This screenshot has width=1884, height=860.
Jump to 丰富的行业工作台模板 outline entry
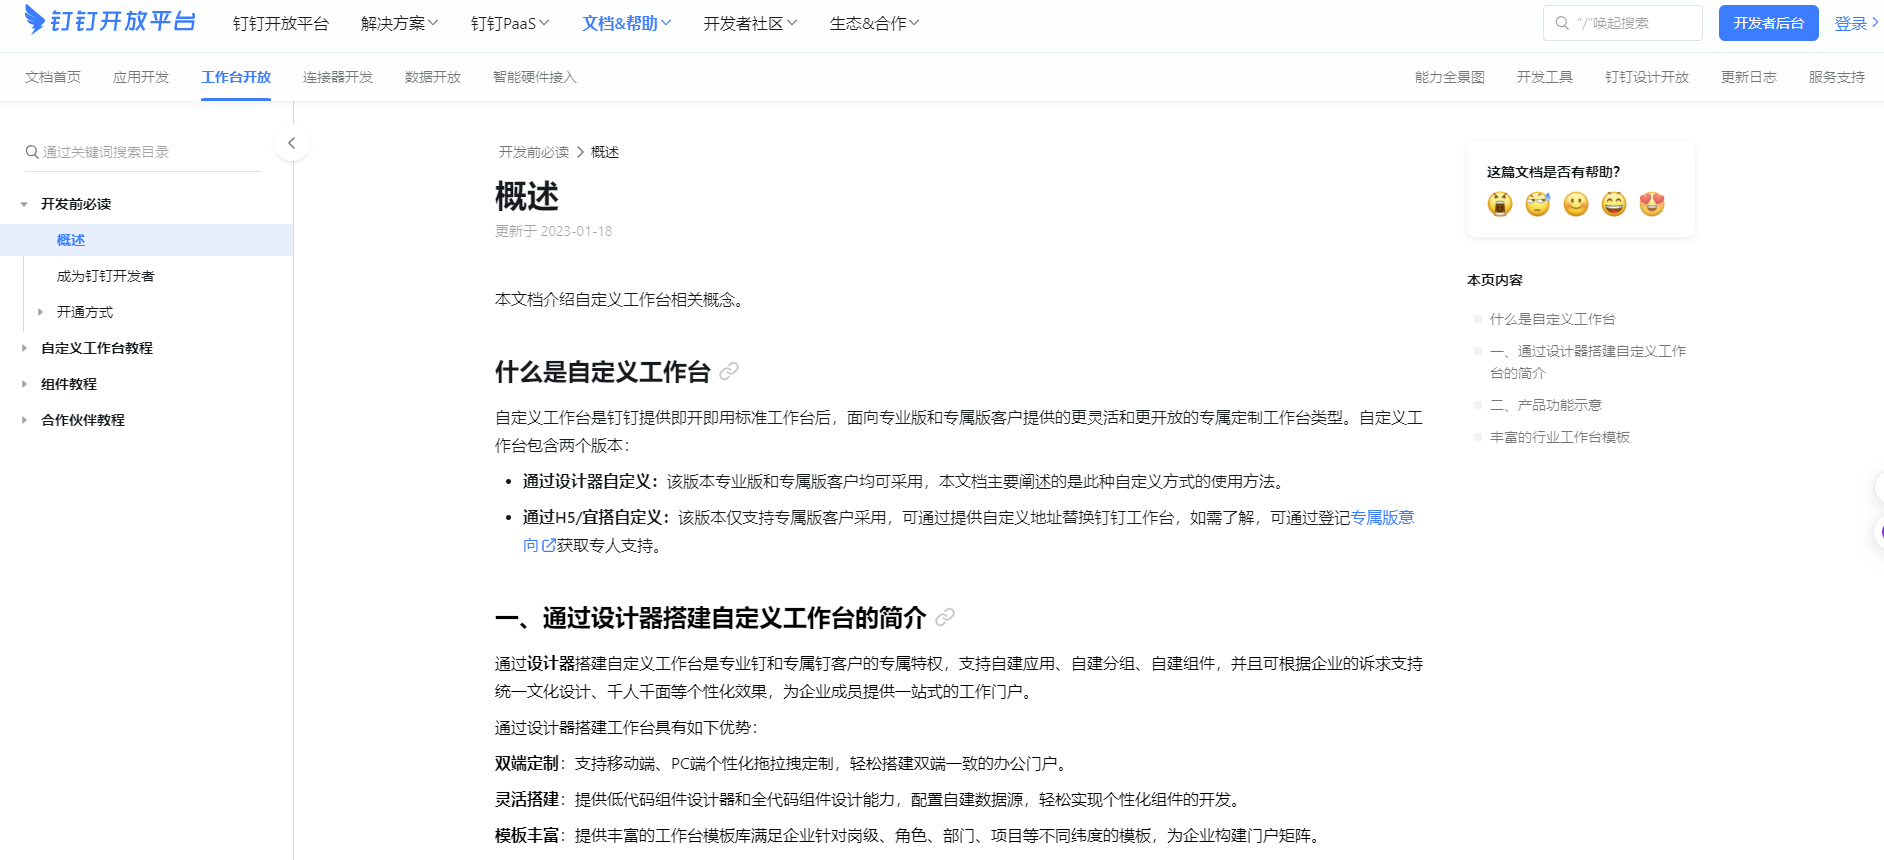[1560, 437]
